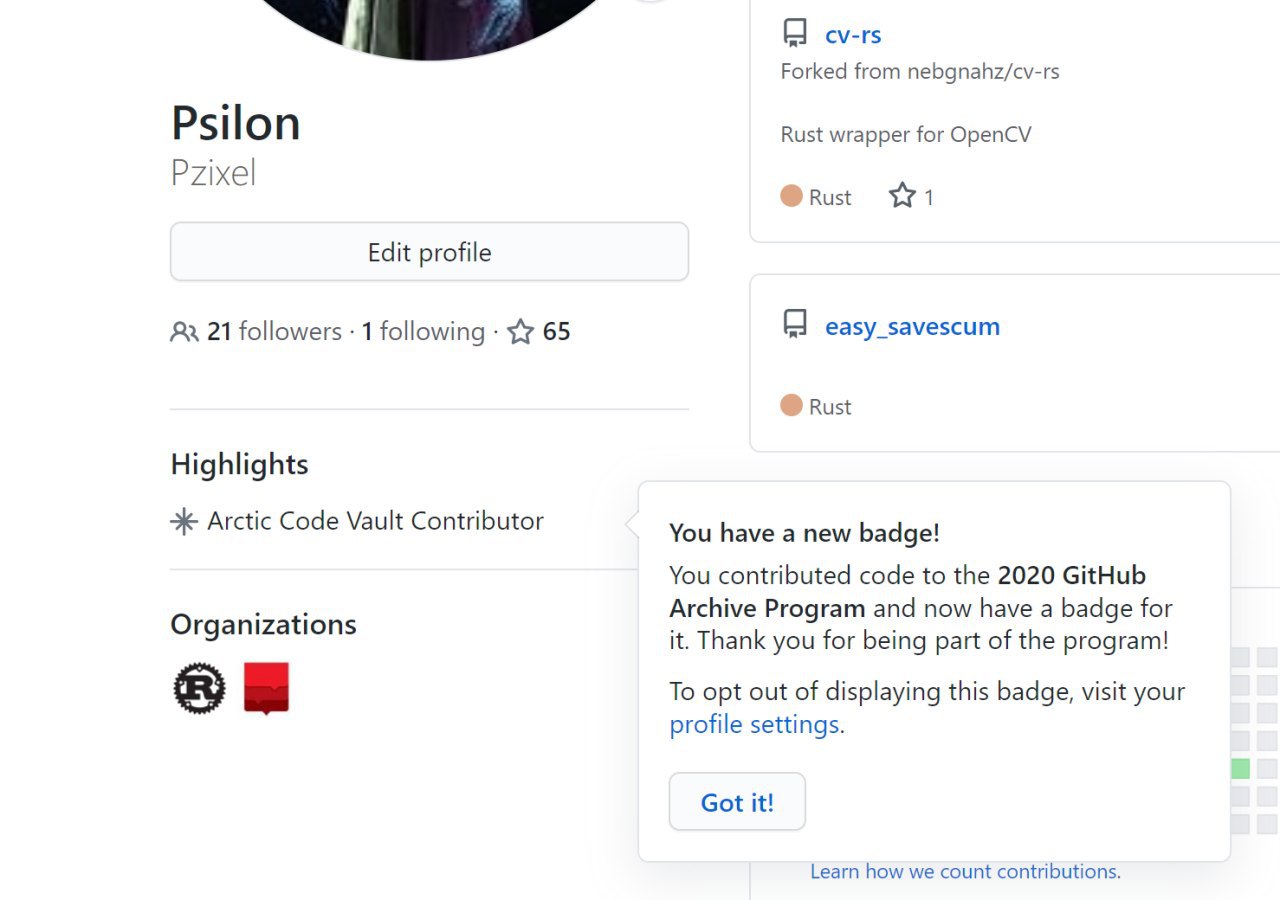Screen dimensions: 1280x900
Task: Click the Rust organization avatar
Action: pyautogui.click(x=200, y=688)
